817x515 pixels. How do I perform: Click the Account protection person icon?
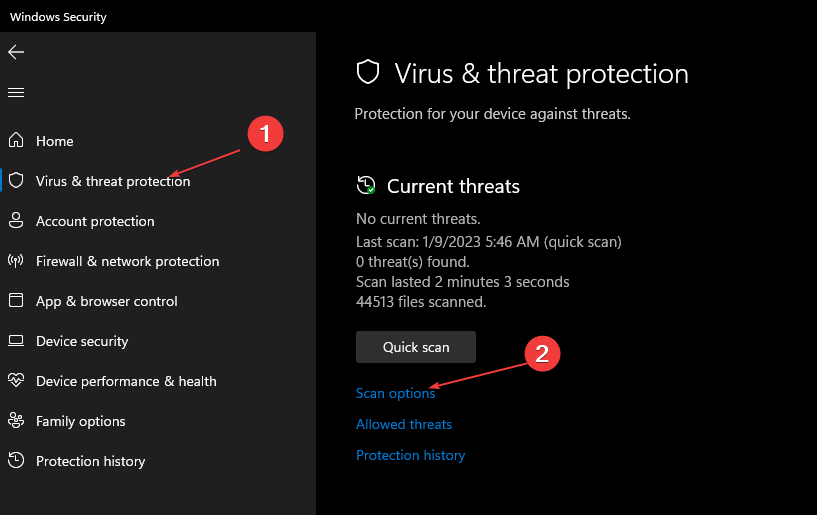[x=16, y=220]
